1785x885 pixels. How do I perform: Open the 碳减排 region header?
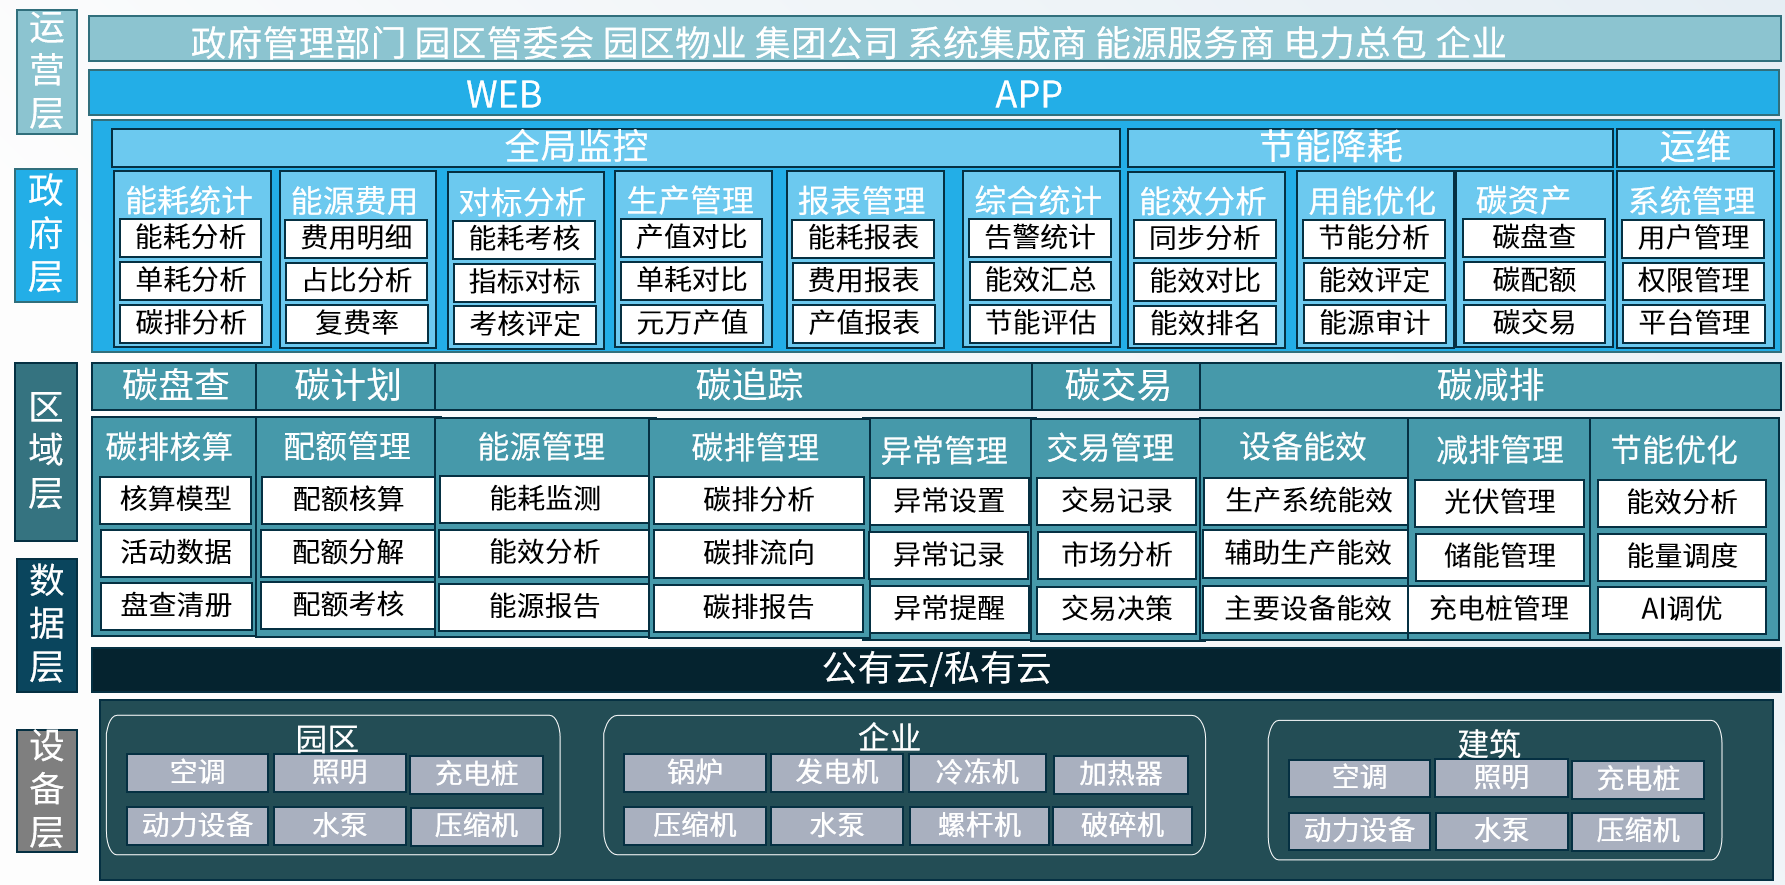coord(1489,386)
